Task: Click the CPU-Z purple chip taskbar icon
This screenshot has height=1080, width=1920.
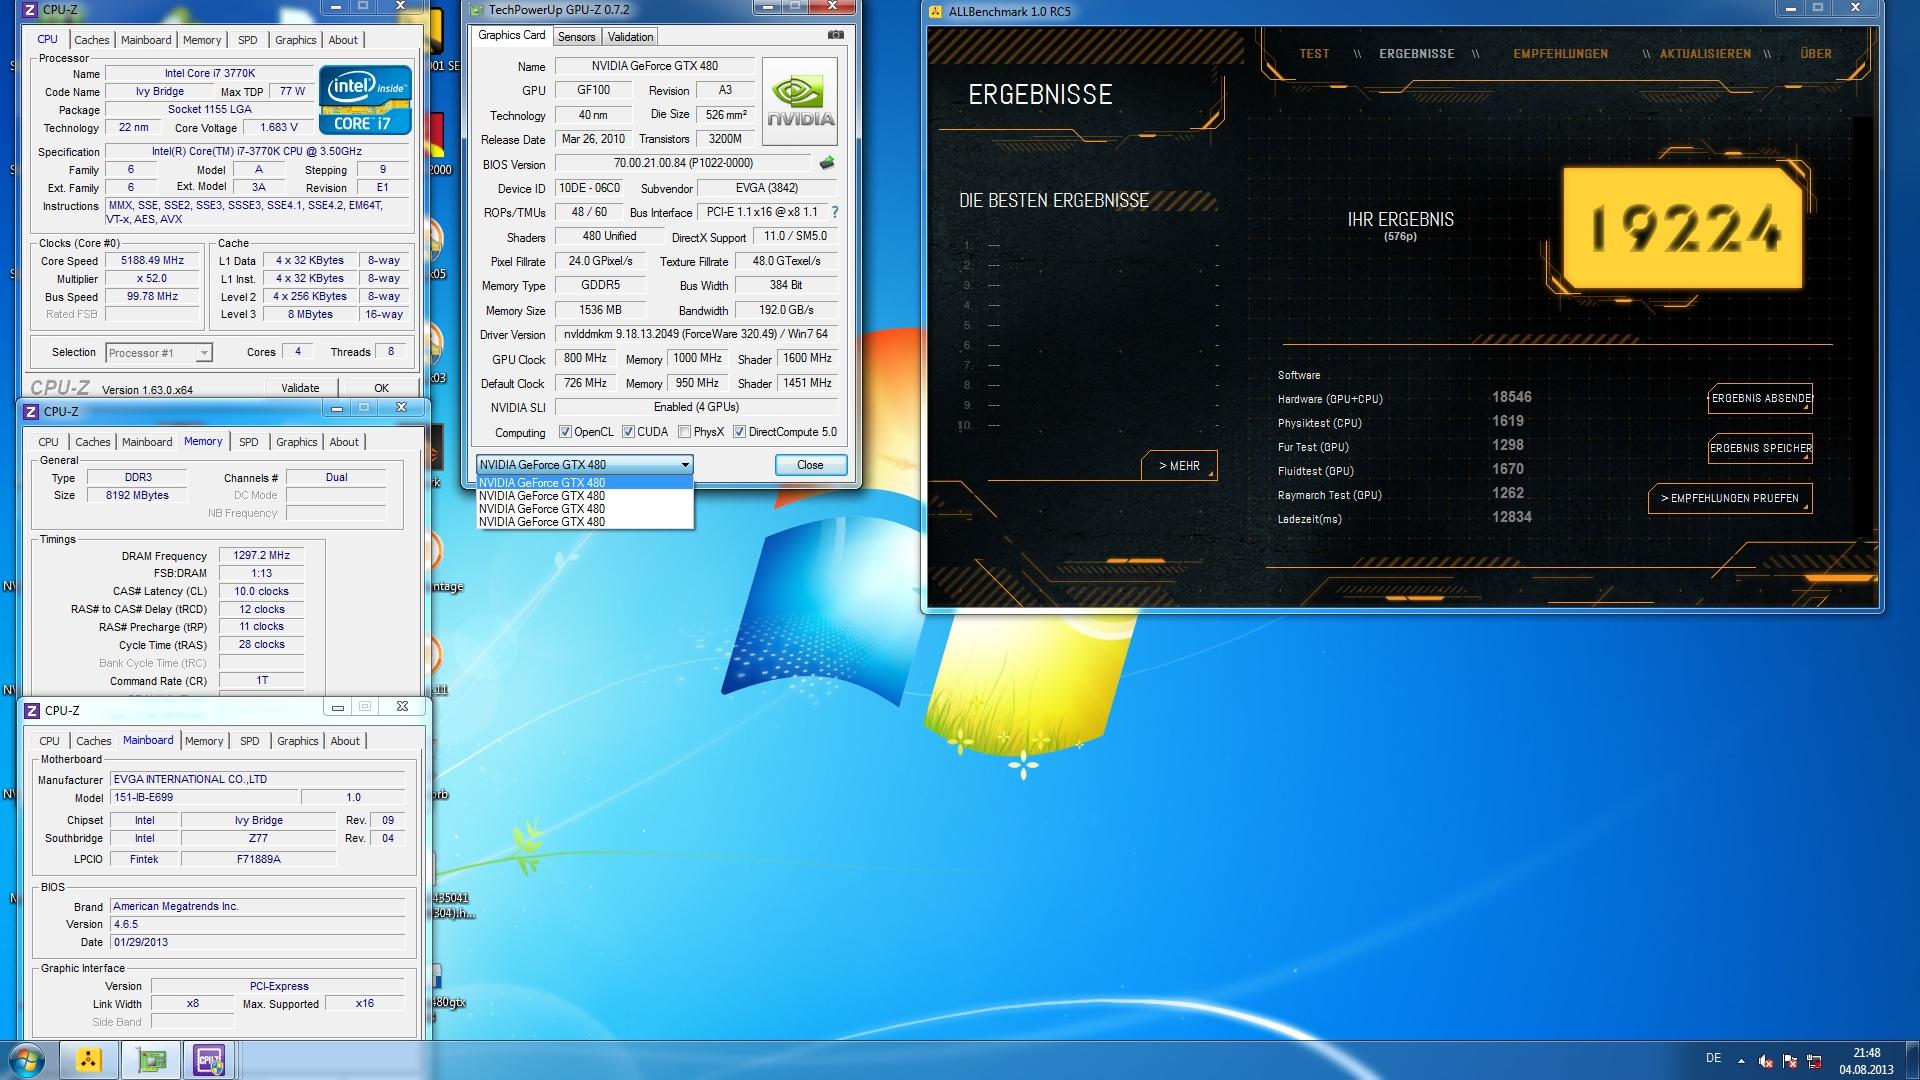Action: [x=210, y=1060]
